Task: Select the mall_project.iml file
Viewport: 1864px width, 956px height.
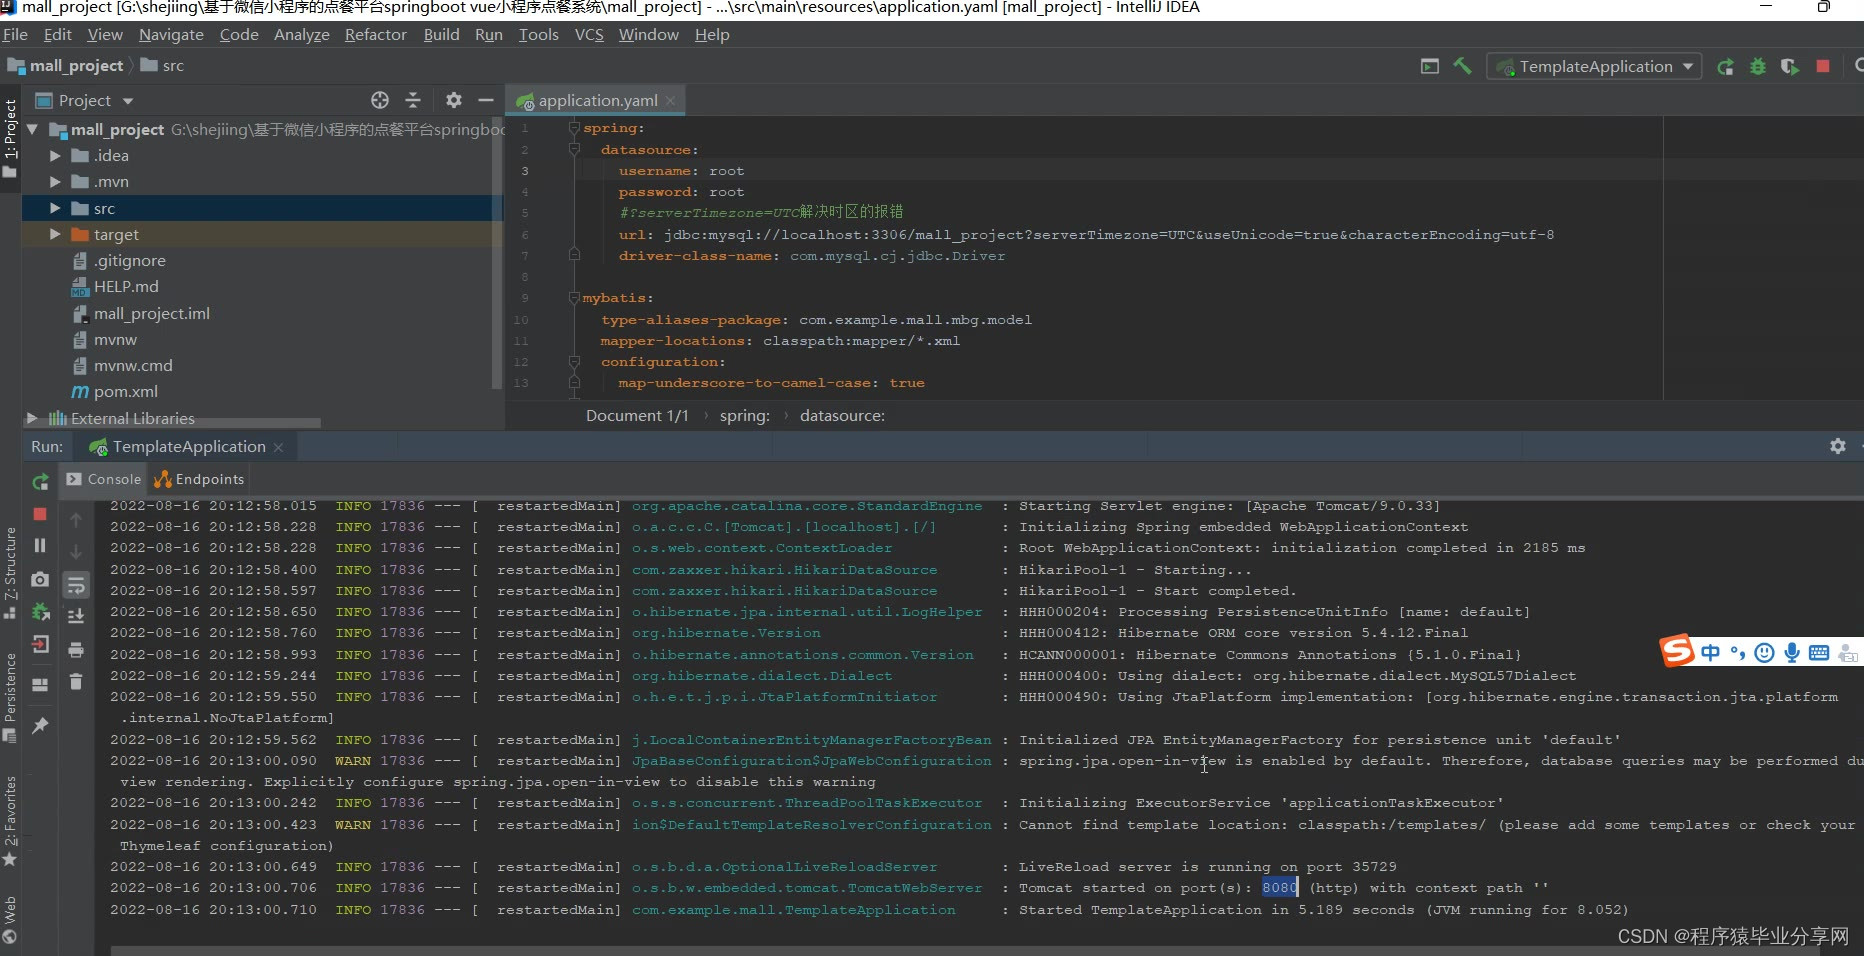Action: [x=151, y=313]
